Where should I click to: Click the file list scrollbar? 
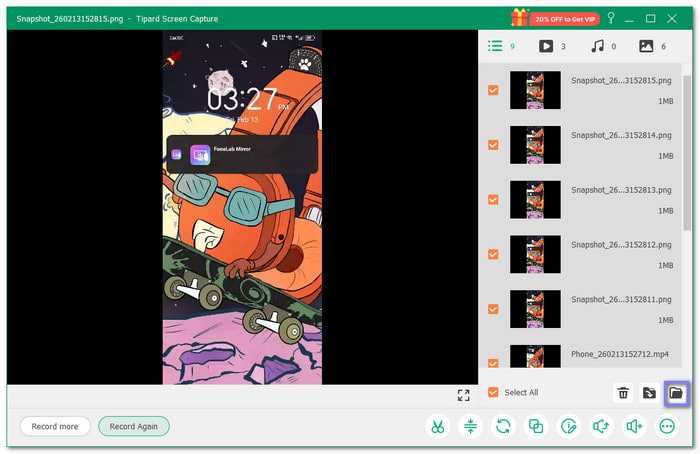coord(687,153)
